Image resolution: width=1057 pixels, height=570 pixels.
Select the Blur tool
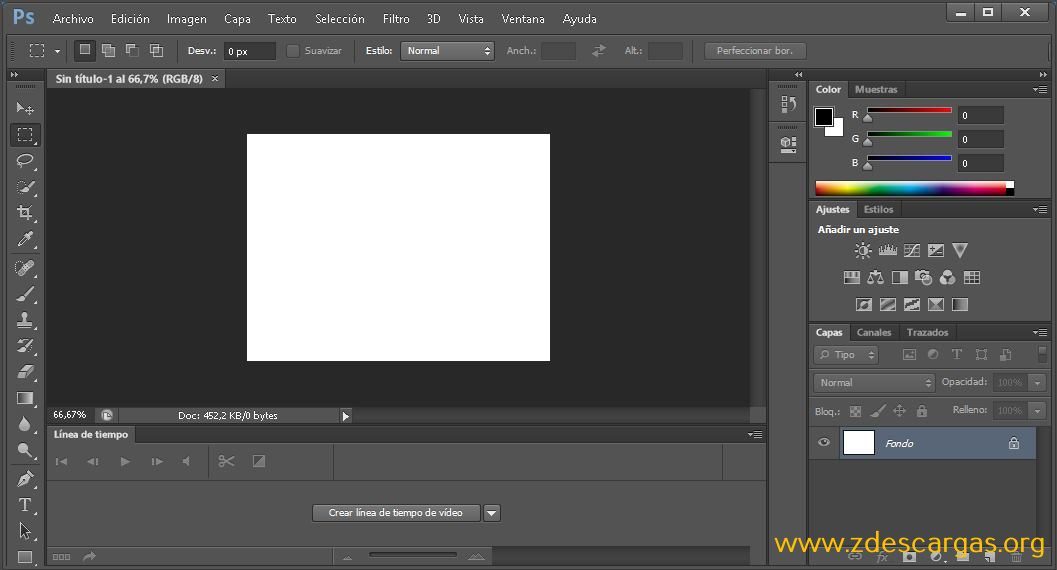pyautogui.click(x=25, y=424)
